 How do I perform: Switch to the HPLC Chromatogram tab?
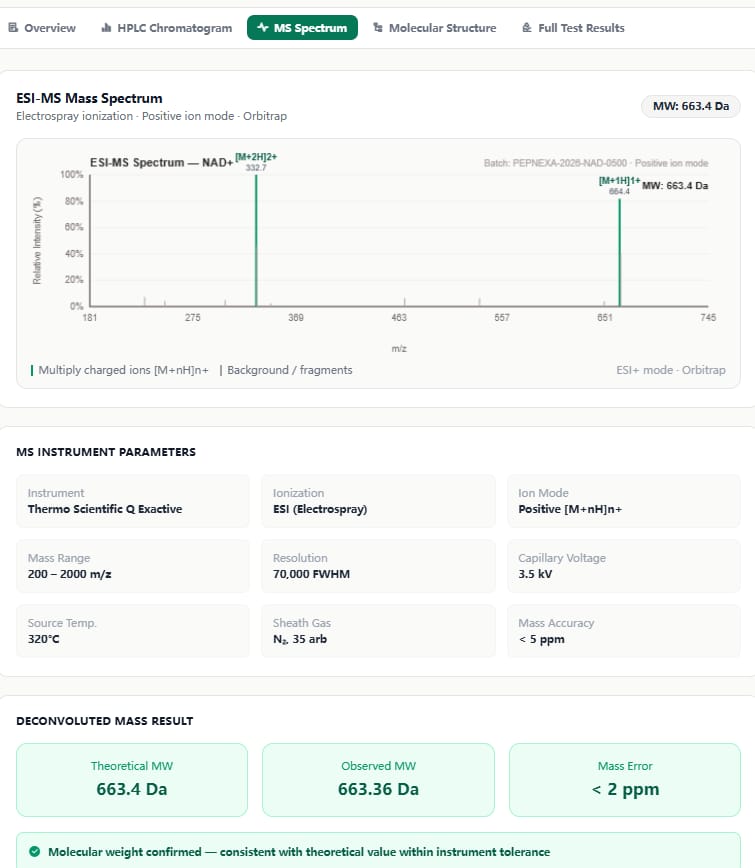[x=167, y=28]
